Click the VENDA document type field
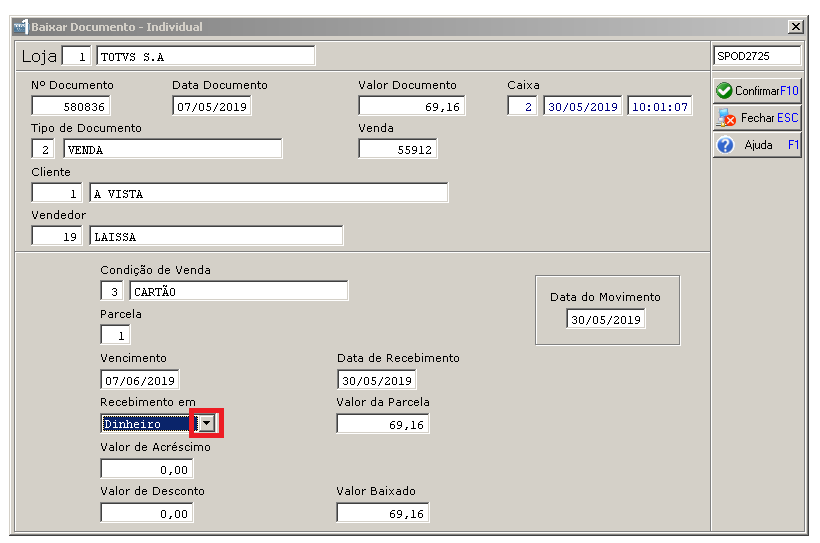 point(173,149)
